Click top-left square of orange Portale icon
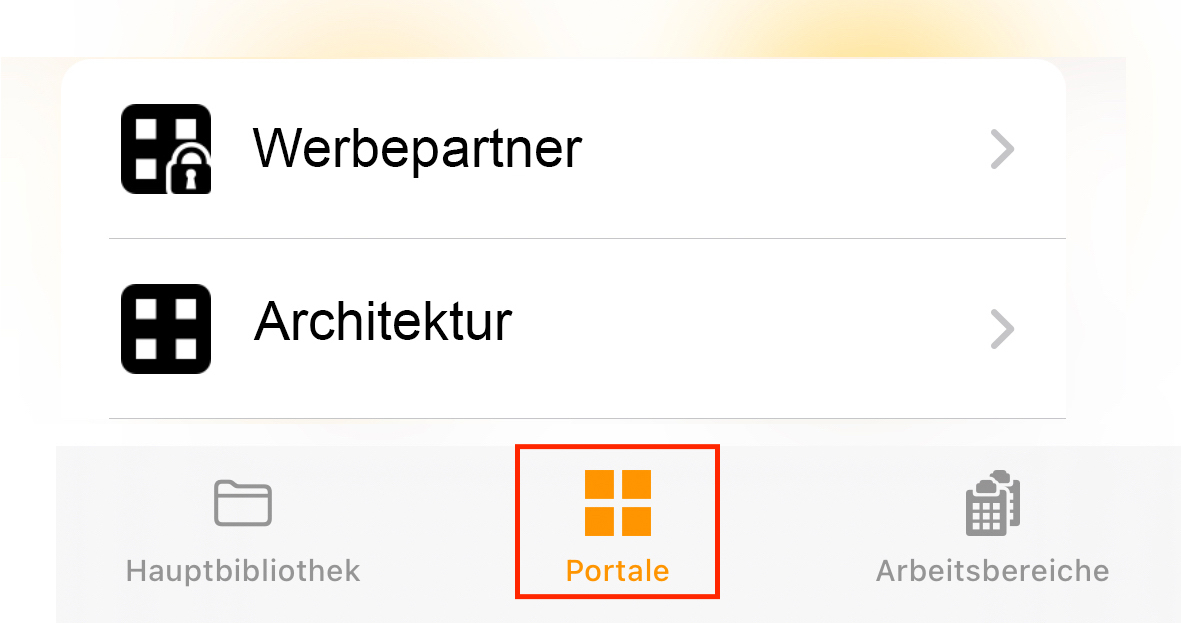 (x=600, y=485)
